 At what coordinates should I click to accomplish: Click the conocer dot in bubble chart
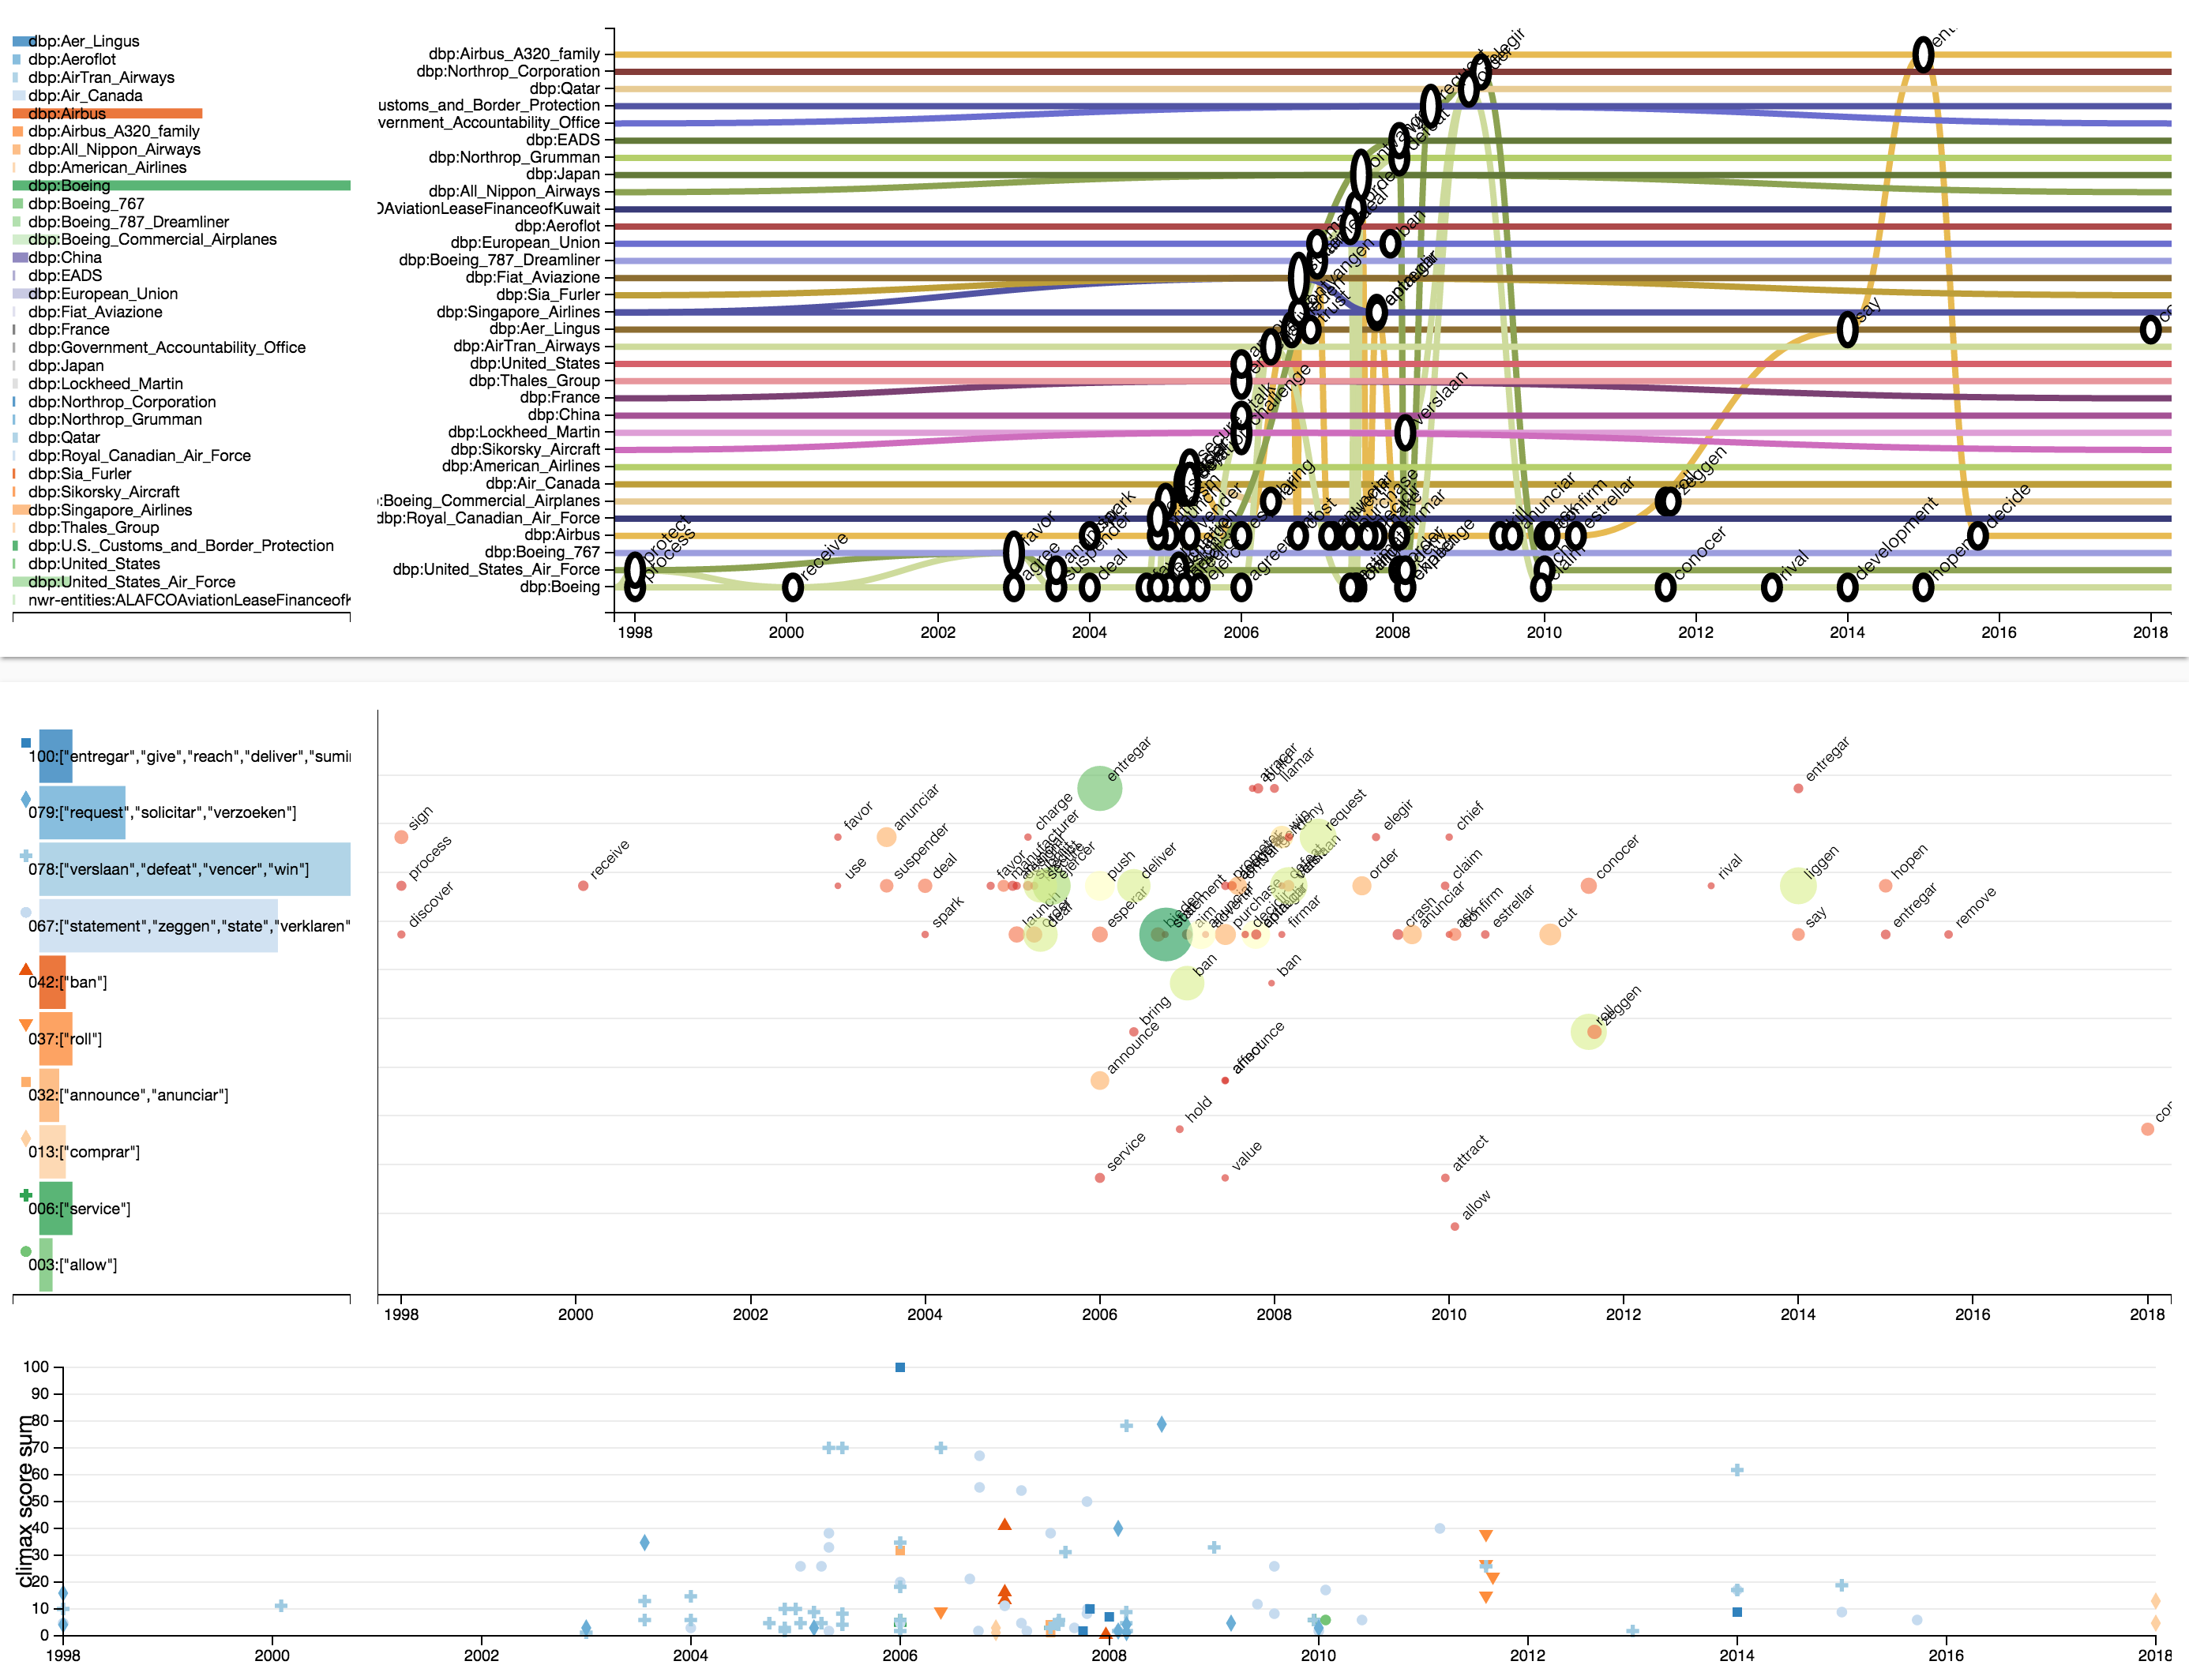tap(1588, 886)
